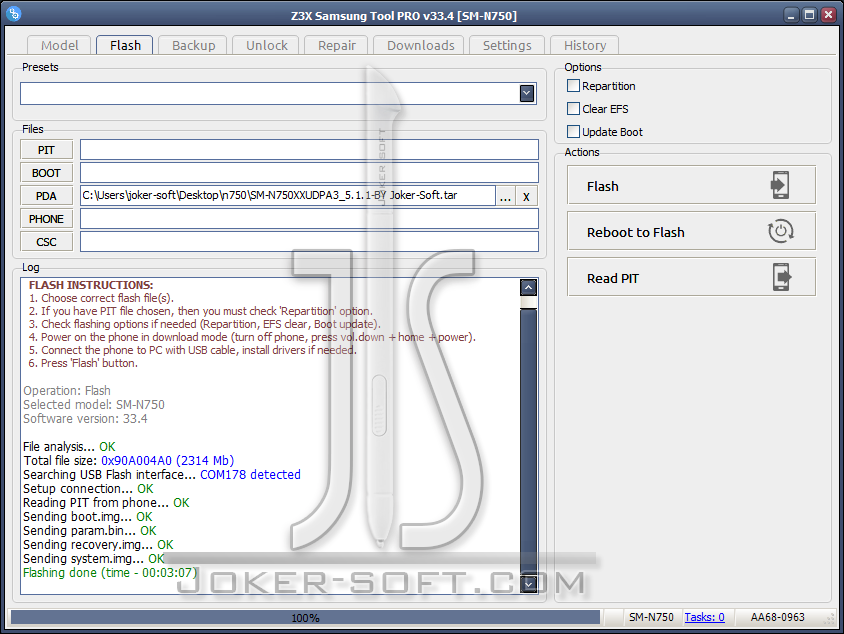Screen dimensions: 844x634
Task: Click the Read PIT button
Action: pos(691,277)
